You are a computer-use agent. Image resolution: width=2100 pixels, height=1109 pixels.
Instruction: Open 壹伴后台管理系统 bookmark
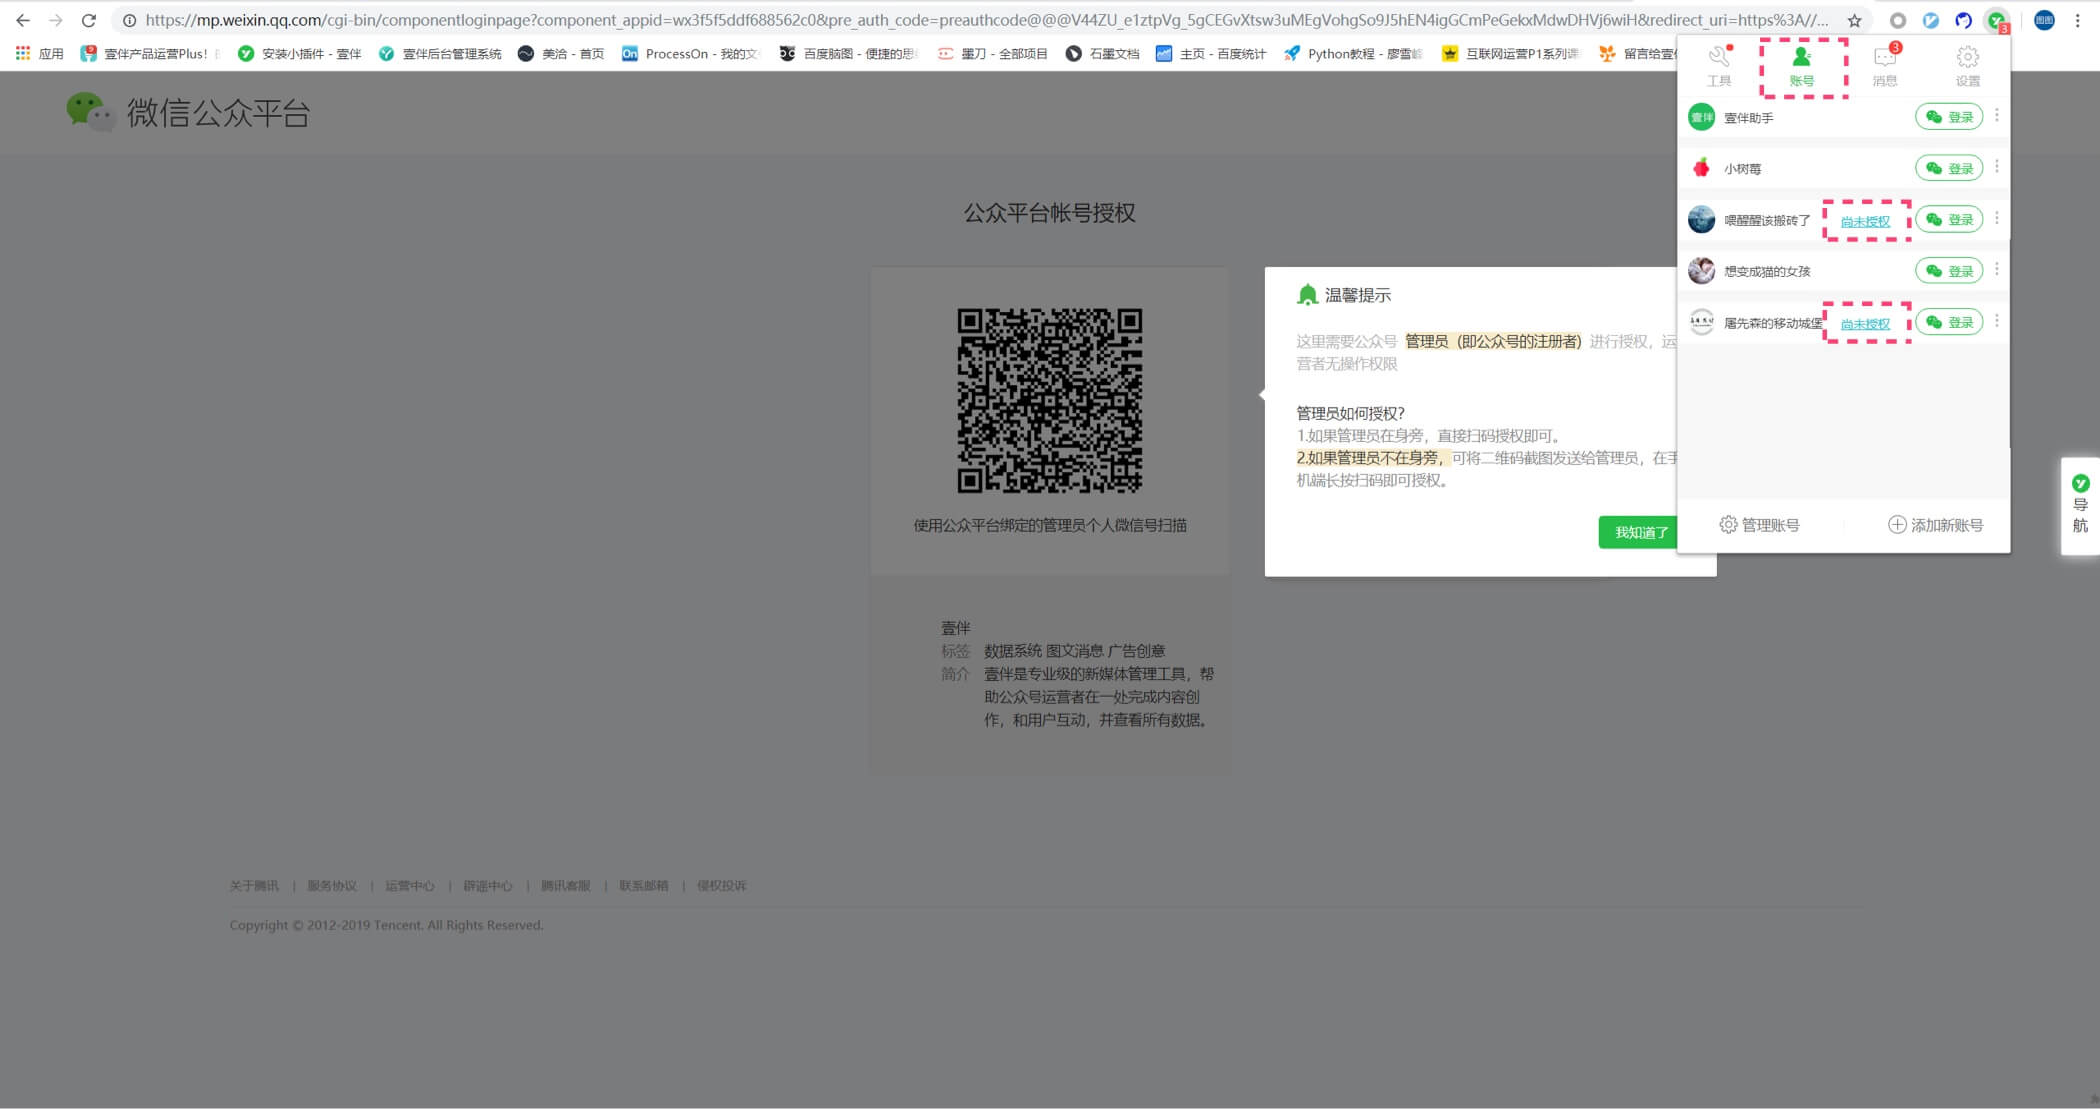[440, 54]
